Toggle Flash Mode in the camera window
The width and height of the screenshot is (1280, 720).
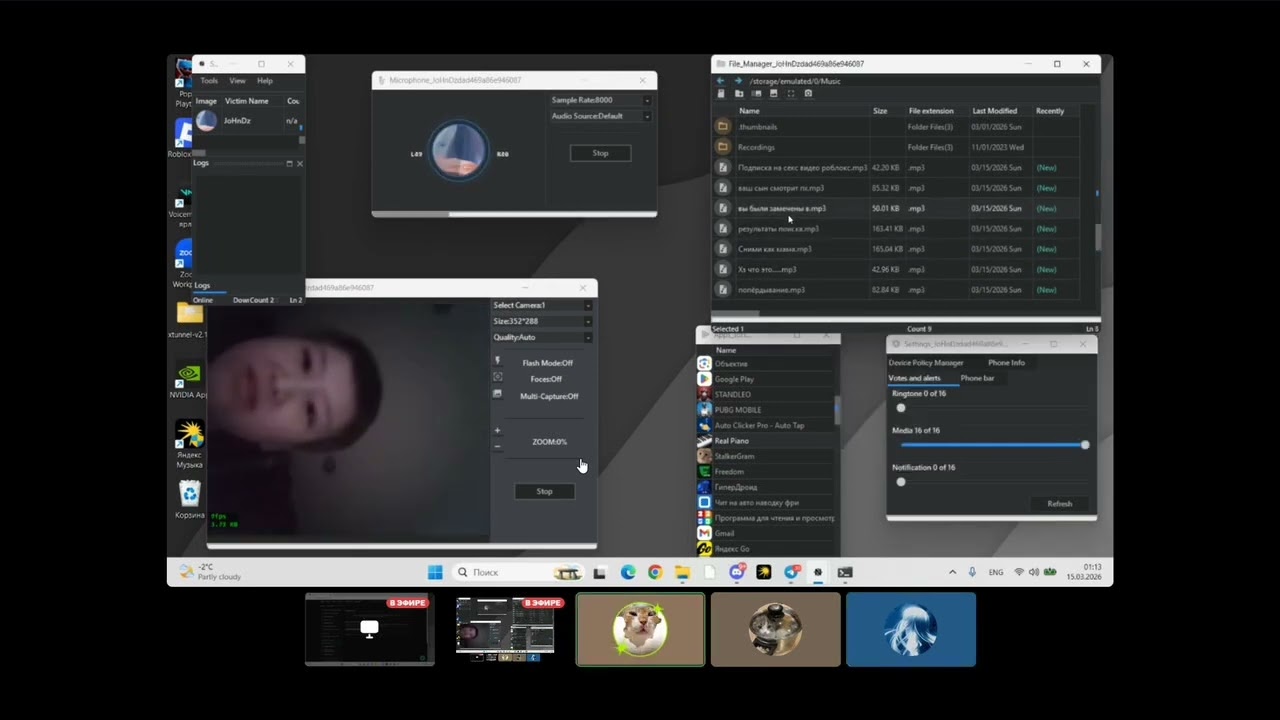(547, 363)
